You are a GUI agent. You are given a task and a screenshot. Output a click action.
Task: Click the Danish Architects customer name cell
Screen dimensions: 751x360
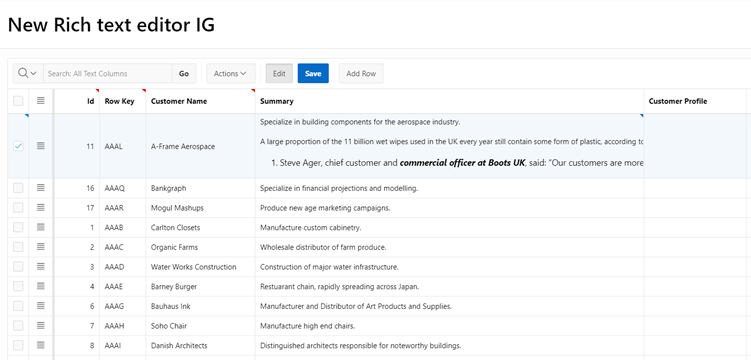point(201,346)
